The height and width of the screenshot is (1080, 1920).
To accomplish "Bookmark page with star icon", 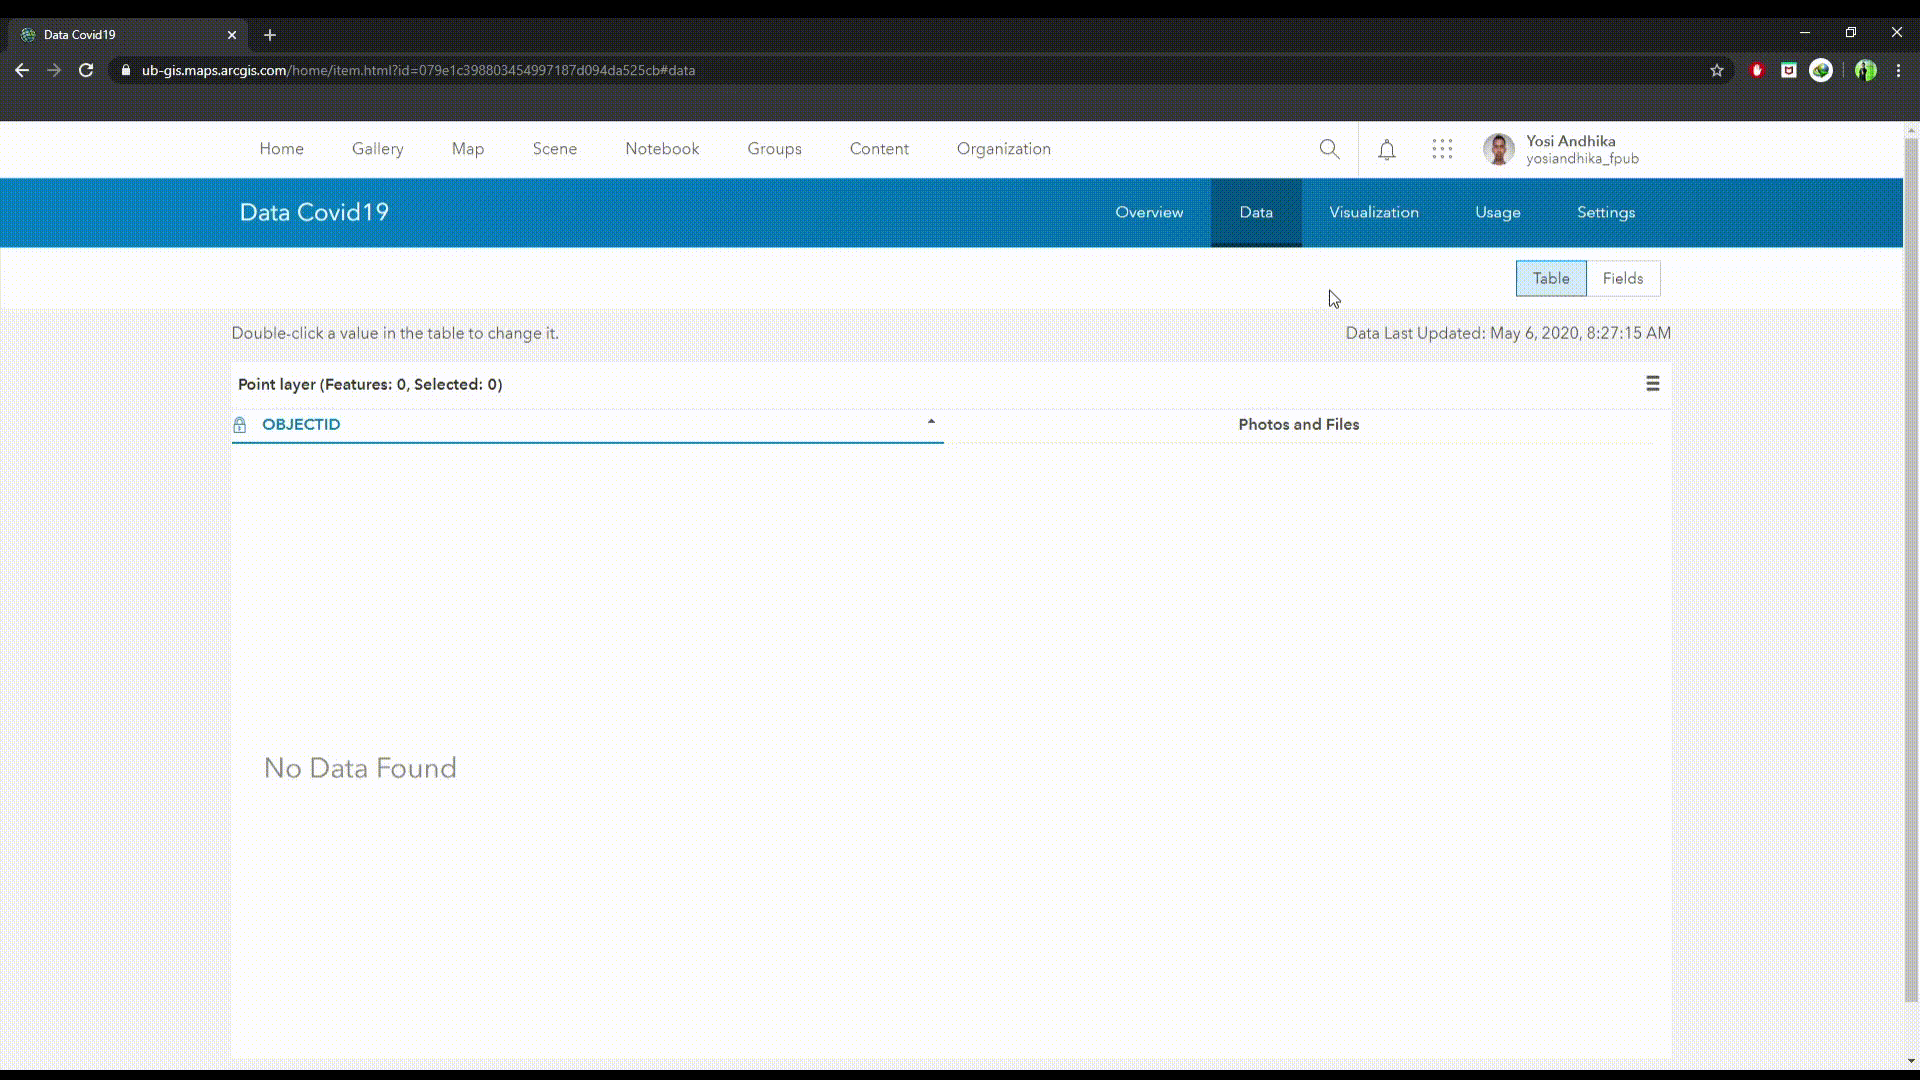I will [1717, 70].
